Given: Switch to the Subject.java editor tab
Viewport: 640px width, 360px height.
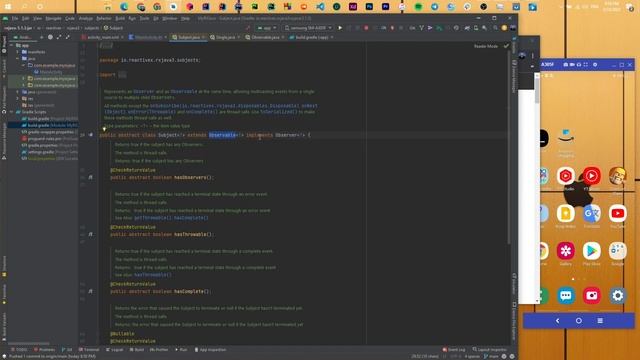Looking at the screenshot, I should coord(189,37).
